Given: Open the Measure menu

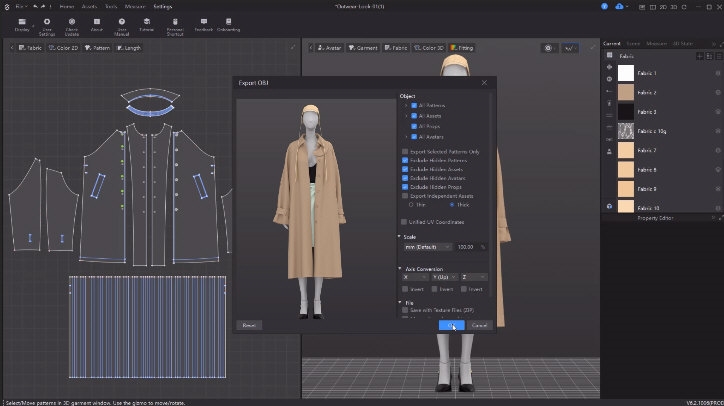Looking at the screenshot, I should point(135,7).
